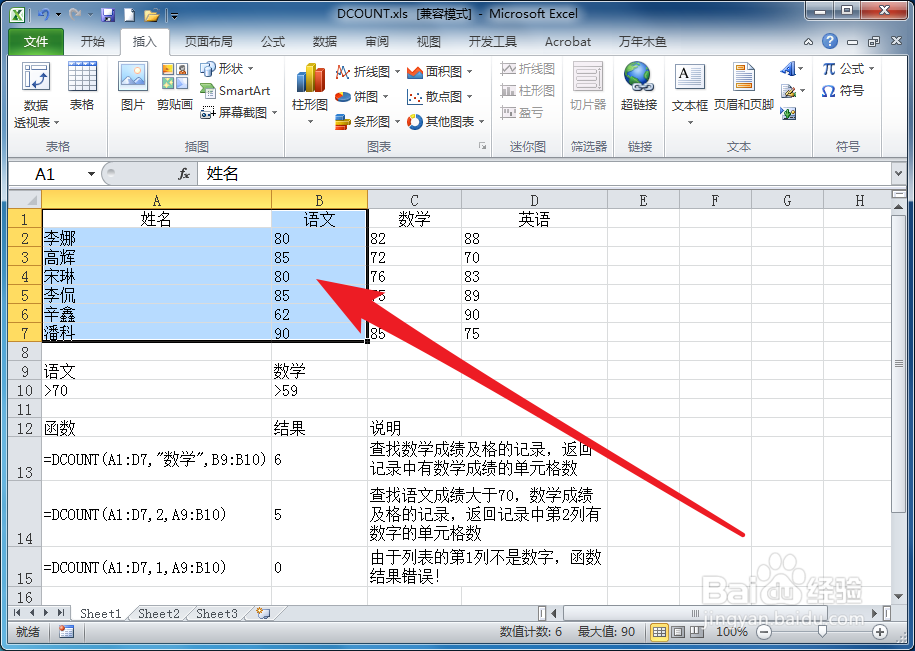Create new document from quick access toolbar
915x651 pixels.
130,15
